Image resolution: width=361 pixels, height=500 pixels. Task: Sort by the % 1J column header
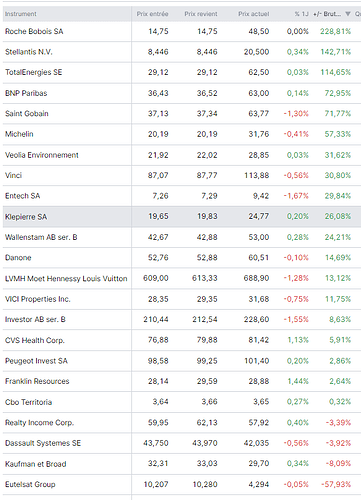point(301,14)
